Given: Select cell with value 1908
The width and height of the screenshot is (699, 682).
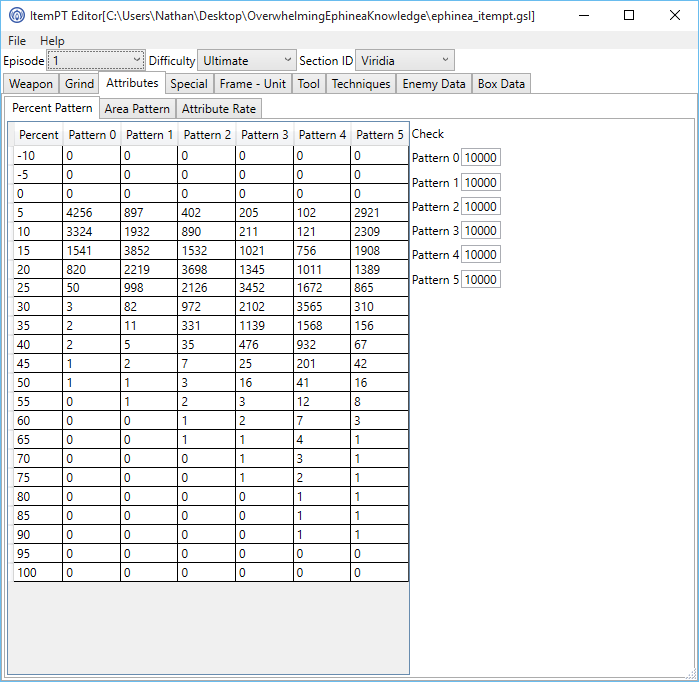Looking at the screenshot, I should [379, 251].
